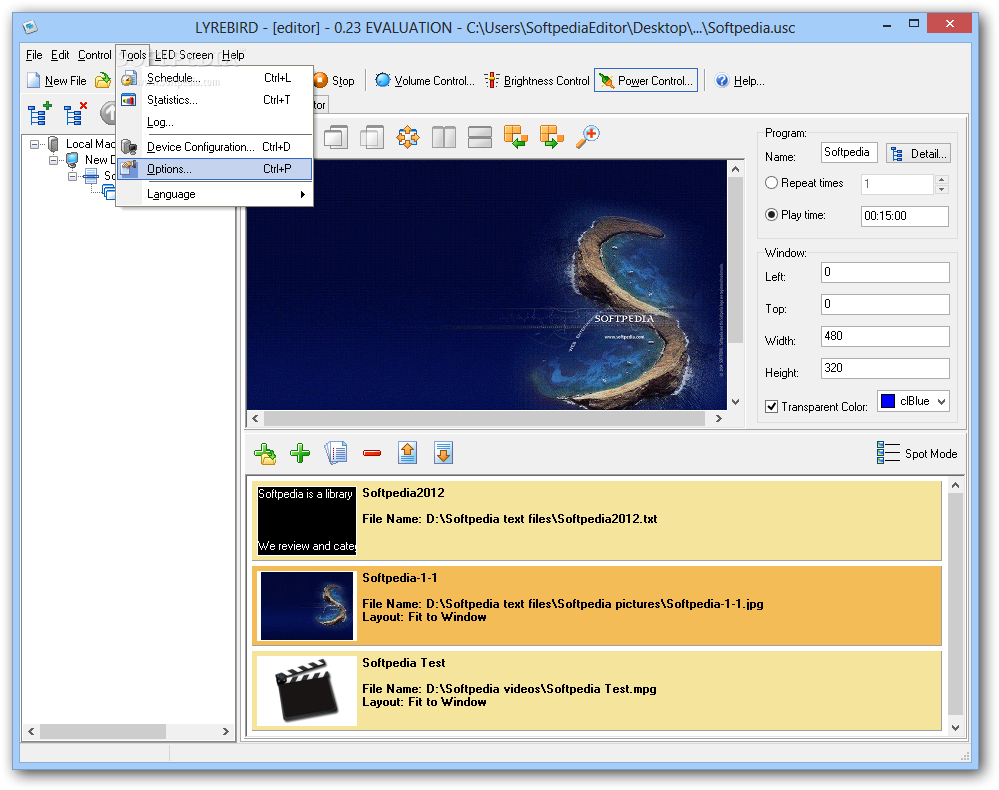Click the open folder icon beside New File
Image resolution: width=999 pixels, height=790 pixels.
coord(103,81)
